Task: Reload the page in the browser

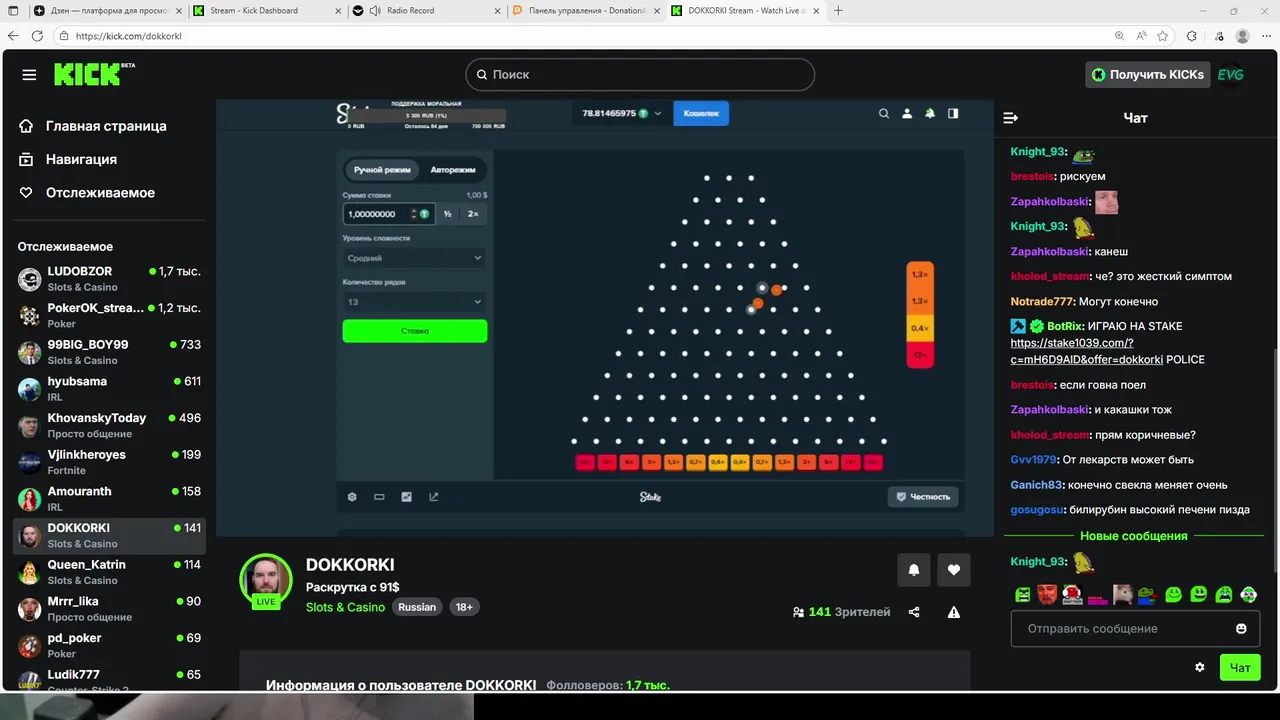Action: tap(37, 36)
